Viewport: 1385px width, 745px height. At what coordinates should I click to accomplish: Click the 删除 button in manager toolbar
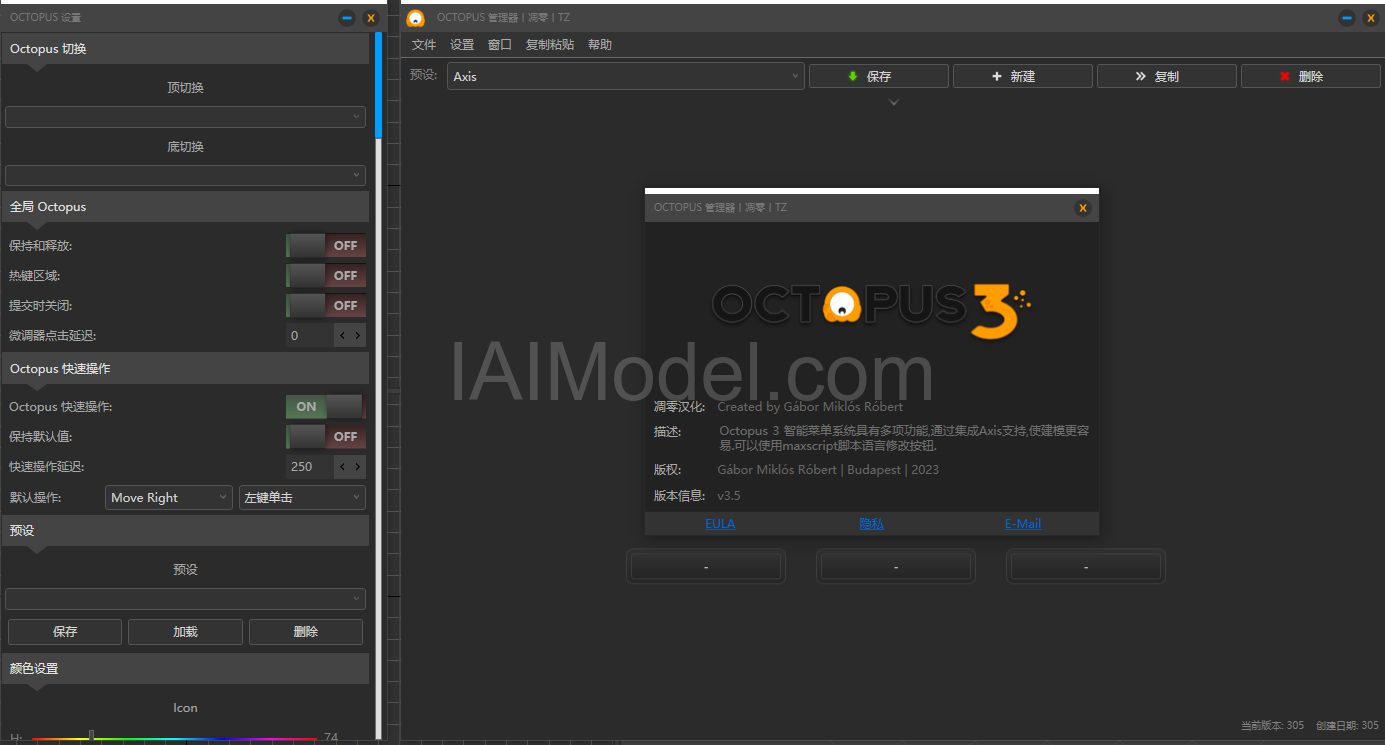[1311, 76]
